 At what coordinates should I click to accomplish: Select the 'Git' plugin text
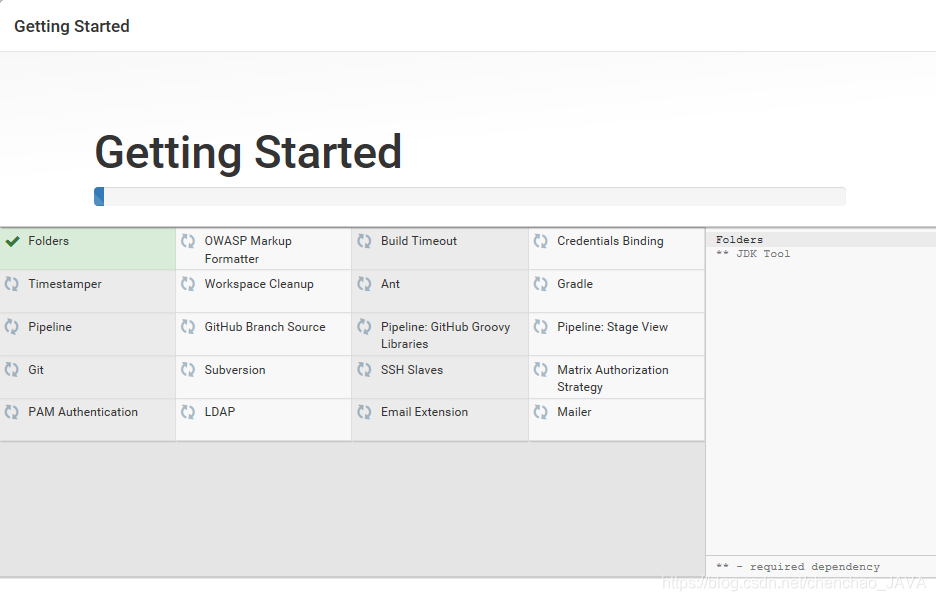click(x=36, y=370)
